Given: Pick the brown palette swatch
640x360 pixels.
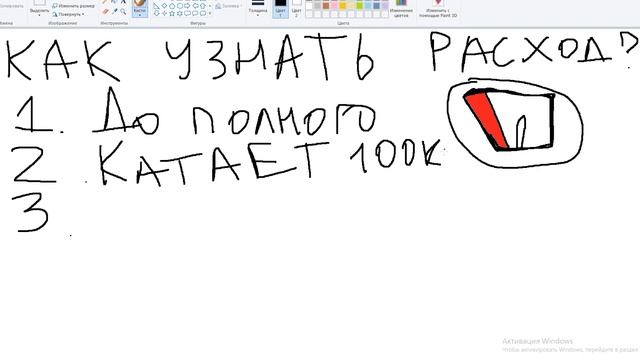Looking at the screenshot, I should 326,6.
